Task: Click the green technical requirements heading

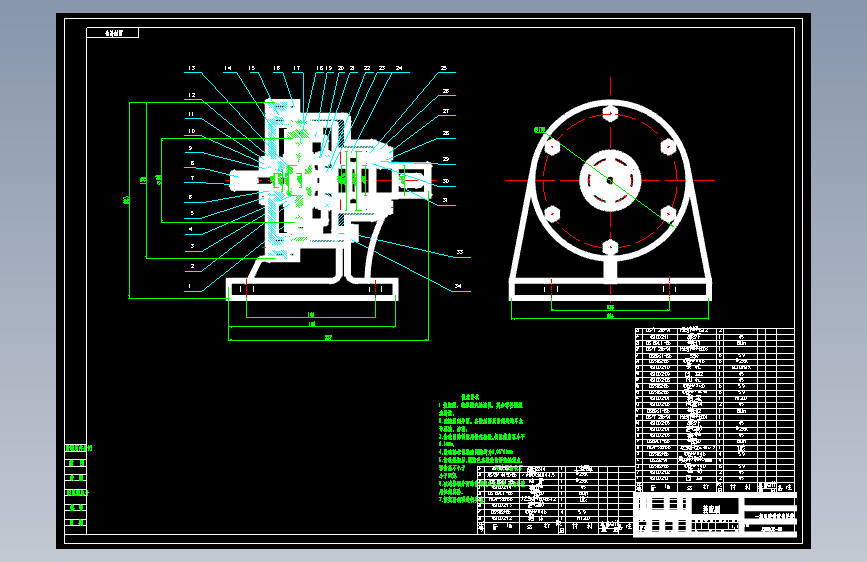Action: coord(470,397)
